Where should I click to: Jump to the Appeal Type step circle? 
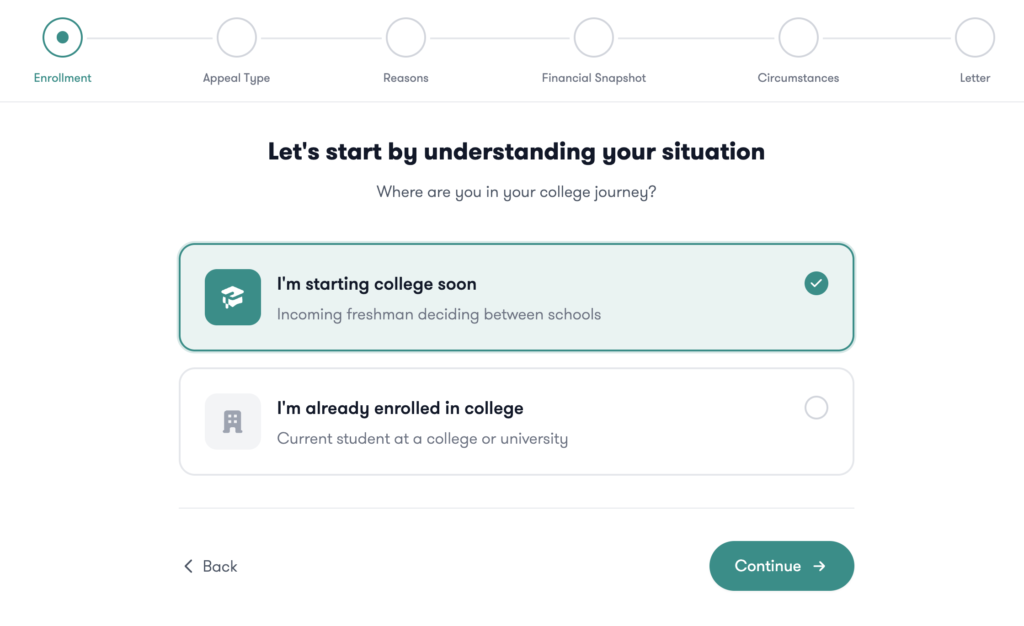[x=236, y=38]
